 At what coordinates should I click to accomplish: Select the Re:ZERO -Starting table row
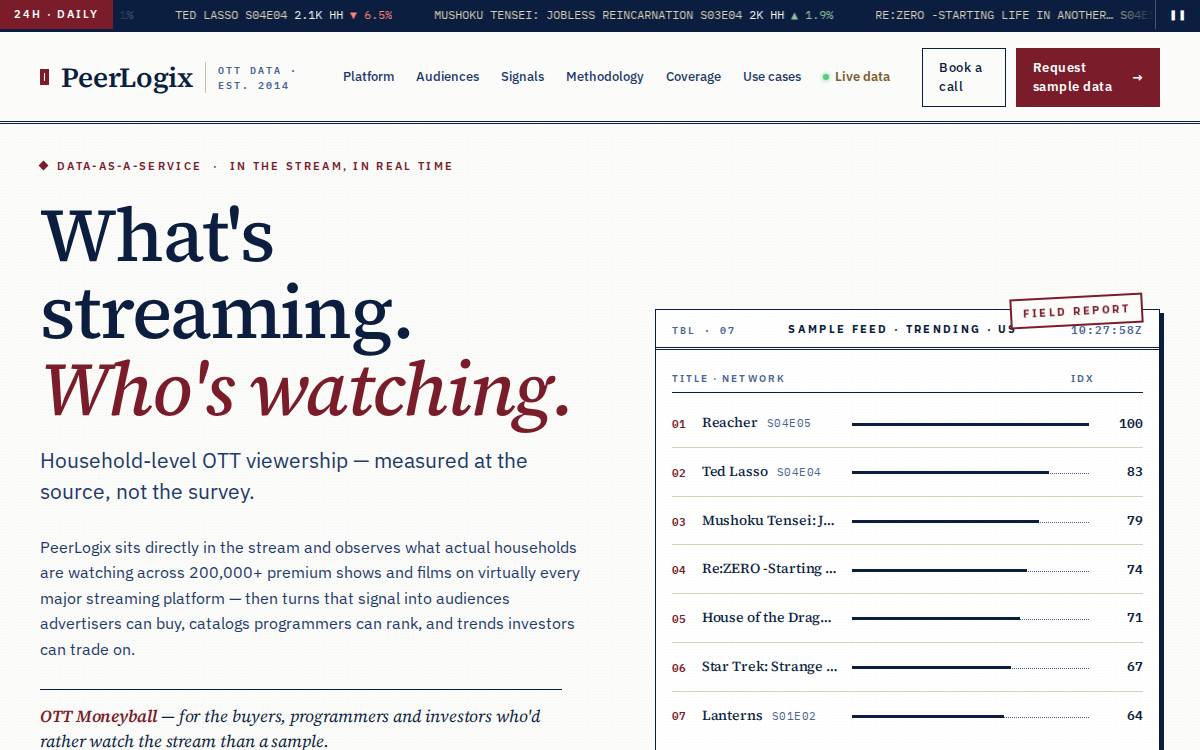pos(907,569)
